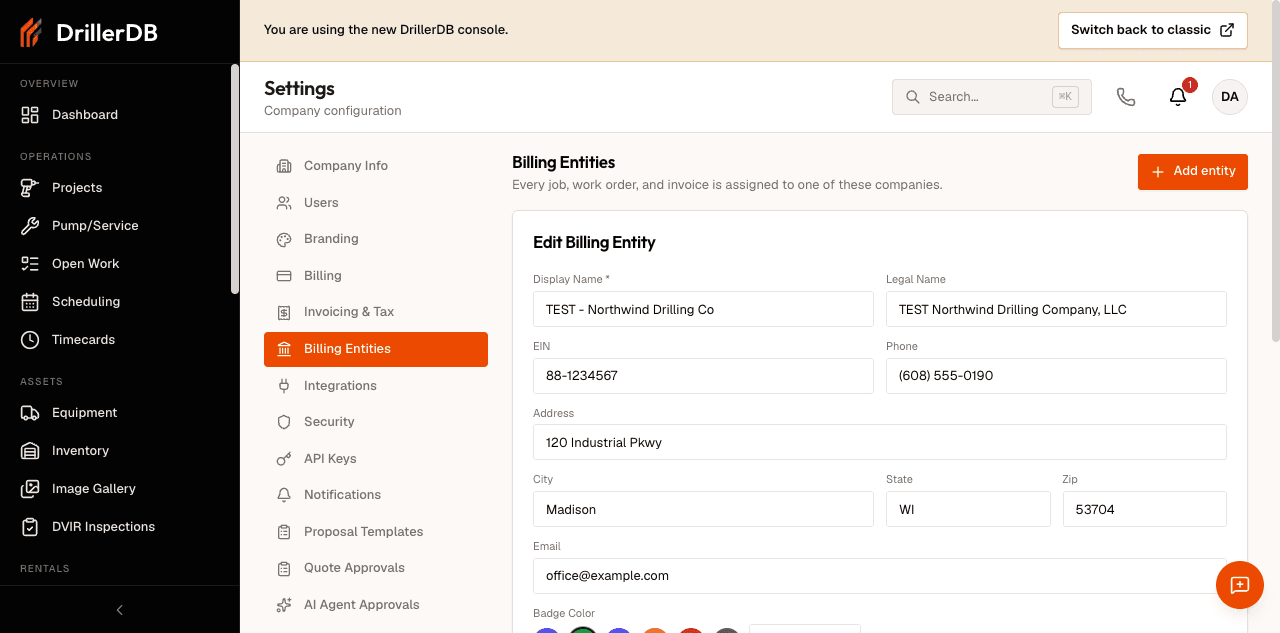1280x633 pixels.
Task: Go to Scheduling in sidebar
Action: coord(115,302)
